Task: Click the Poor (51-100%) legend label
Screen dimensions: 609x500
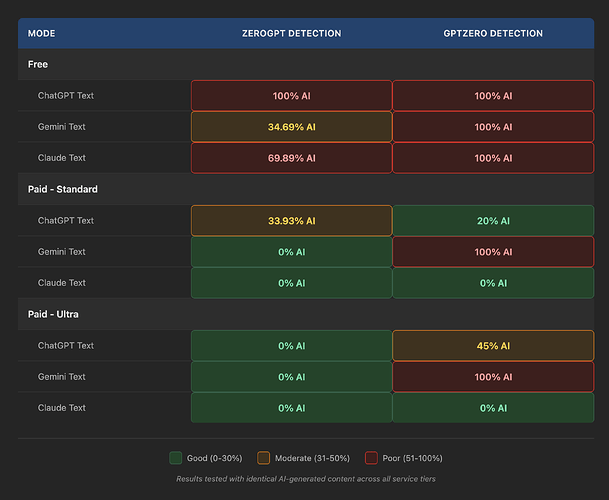Action: click(412, 458)
